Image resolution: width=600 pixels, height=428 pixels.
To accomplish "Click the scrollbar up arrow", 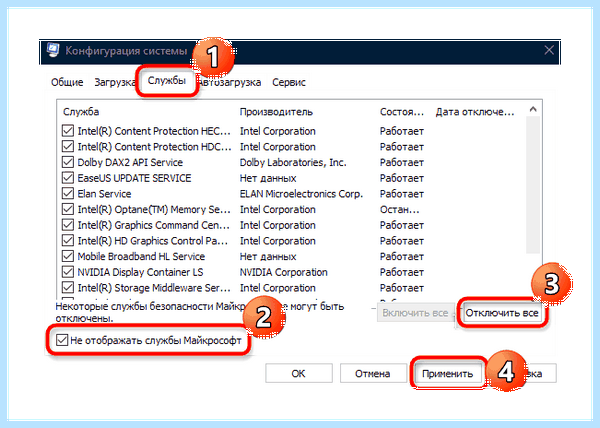I will pyautogui.click(x=533, y=109).
